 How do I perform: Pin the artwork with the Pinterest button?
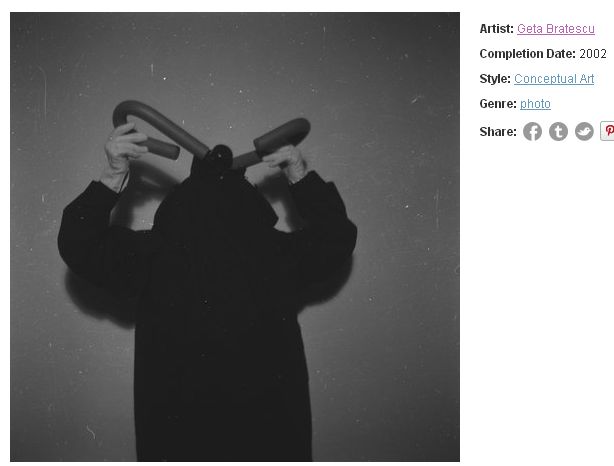point(607,131)
